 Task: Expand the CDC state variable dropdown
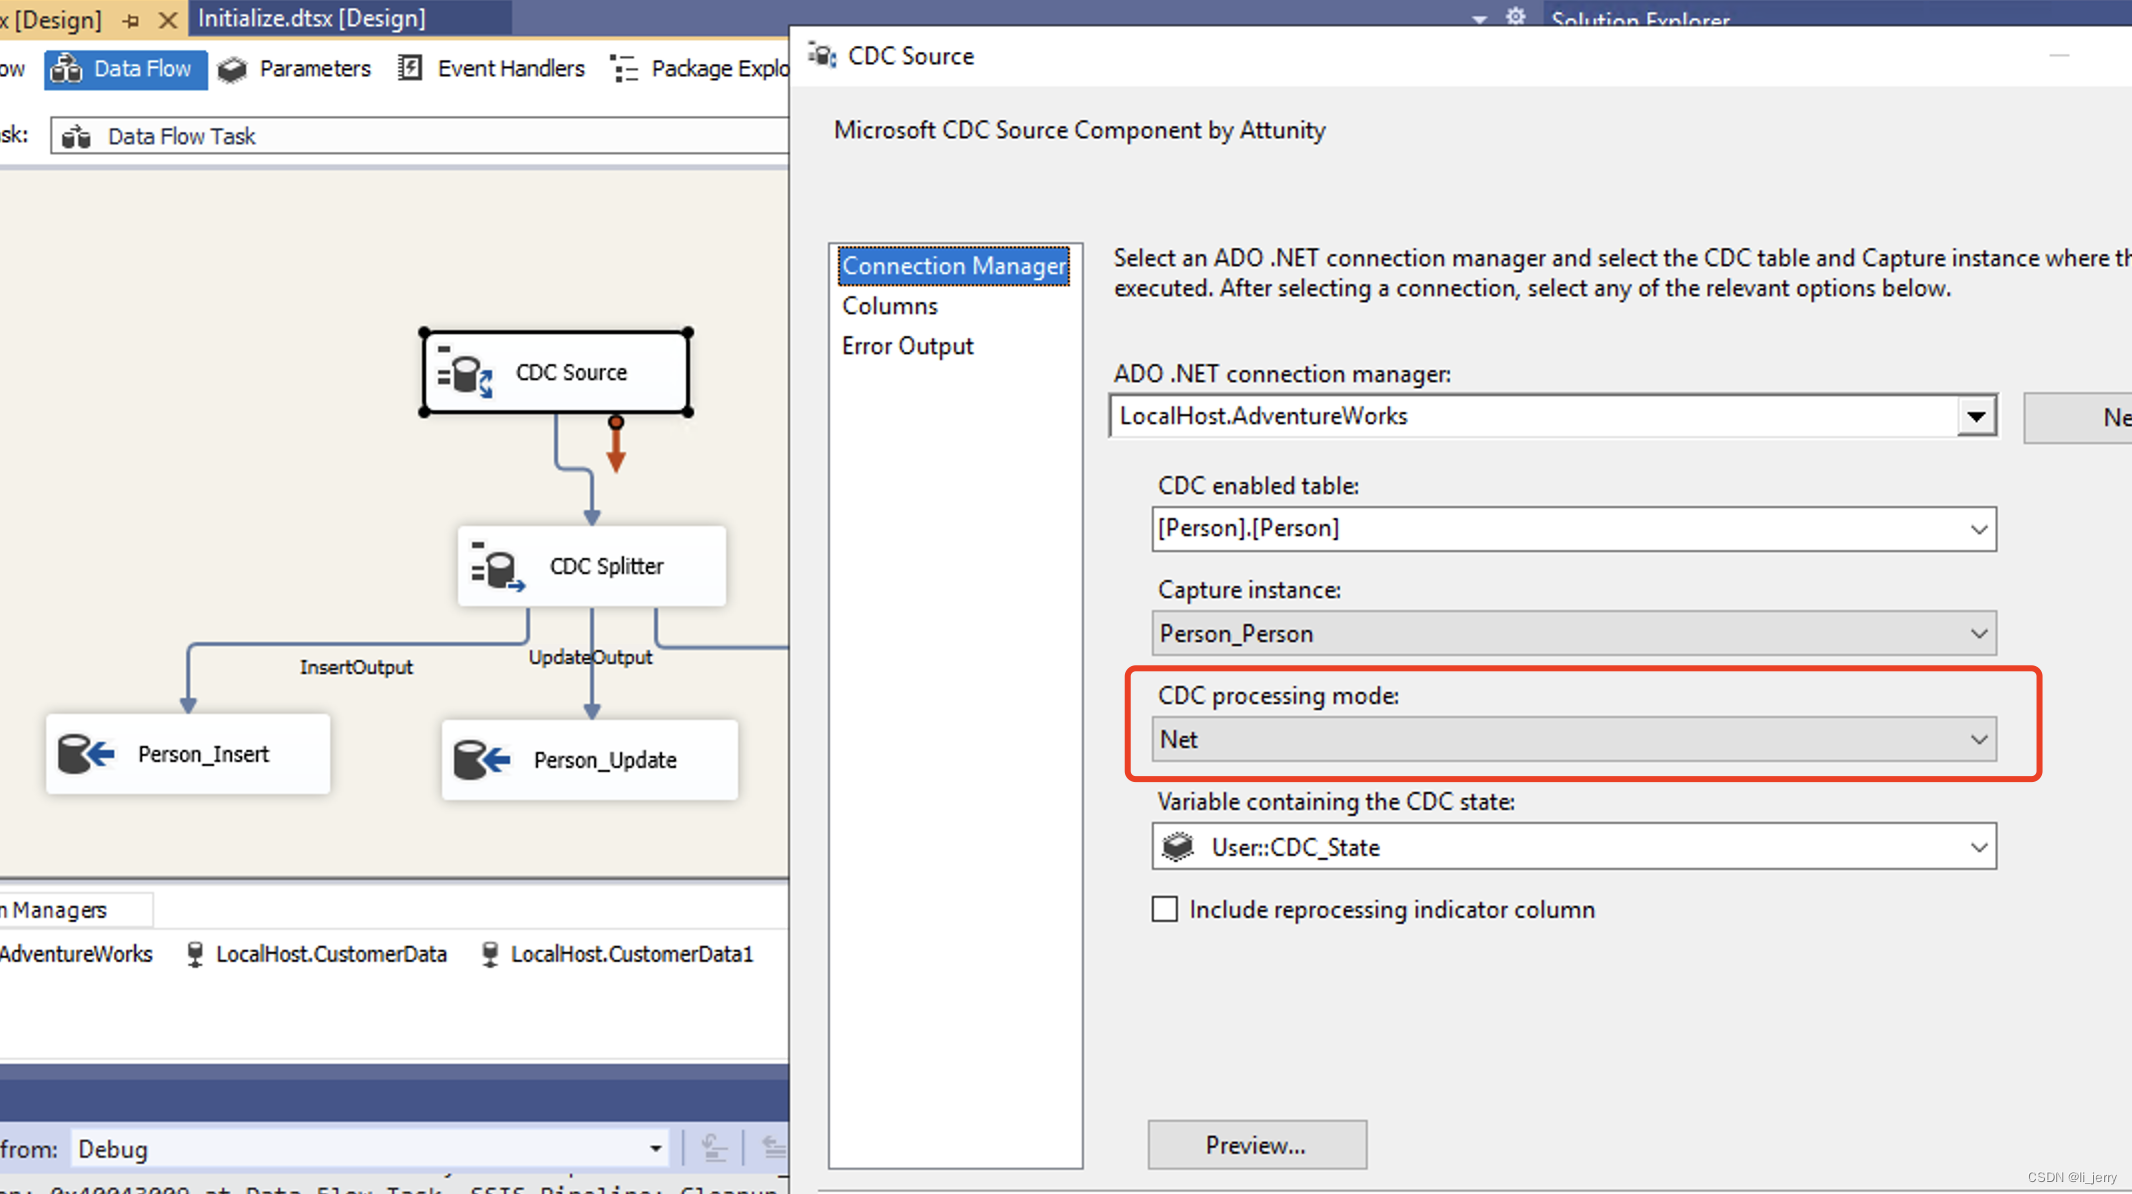[1978, 848]
